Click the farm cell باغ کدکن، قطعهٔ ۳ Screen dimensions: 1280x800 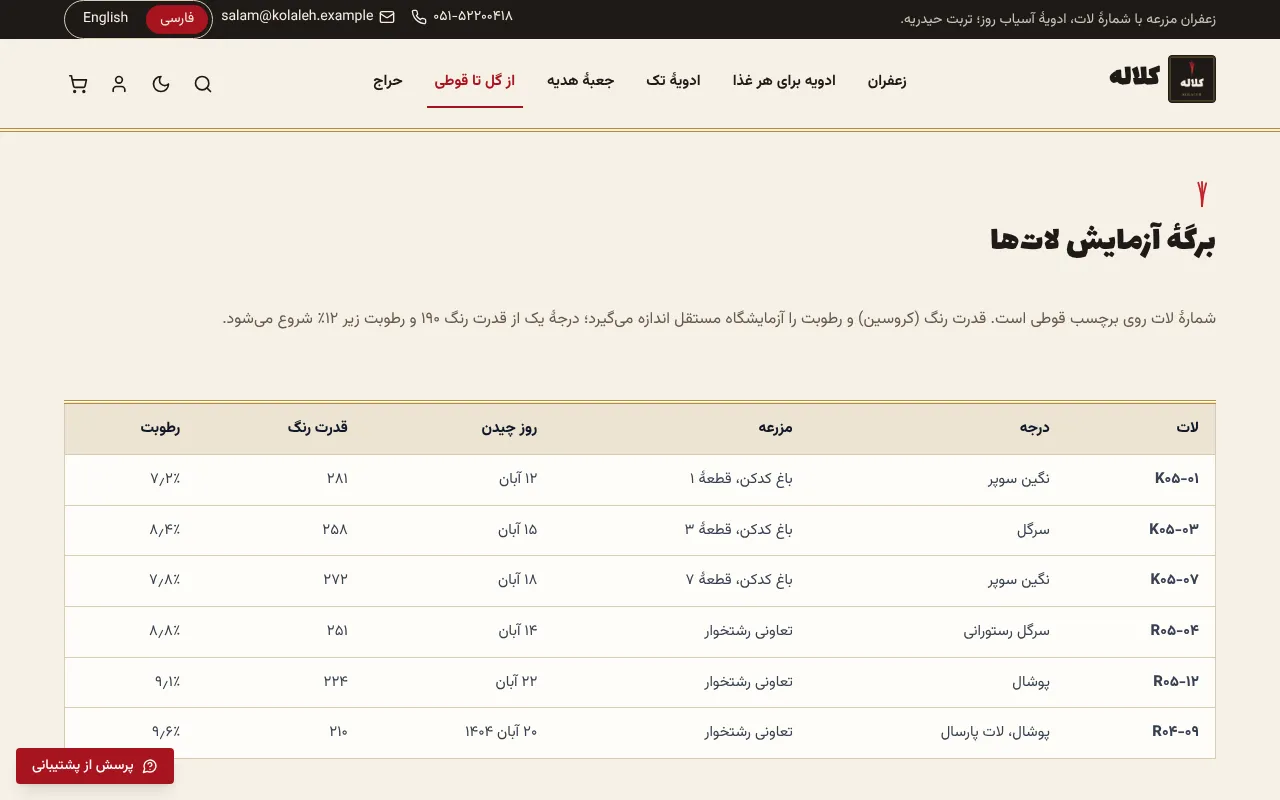pos(739,529)
